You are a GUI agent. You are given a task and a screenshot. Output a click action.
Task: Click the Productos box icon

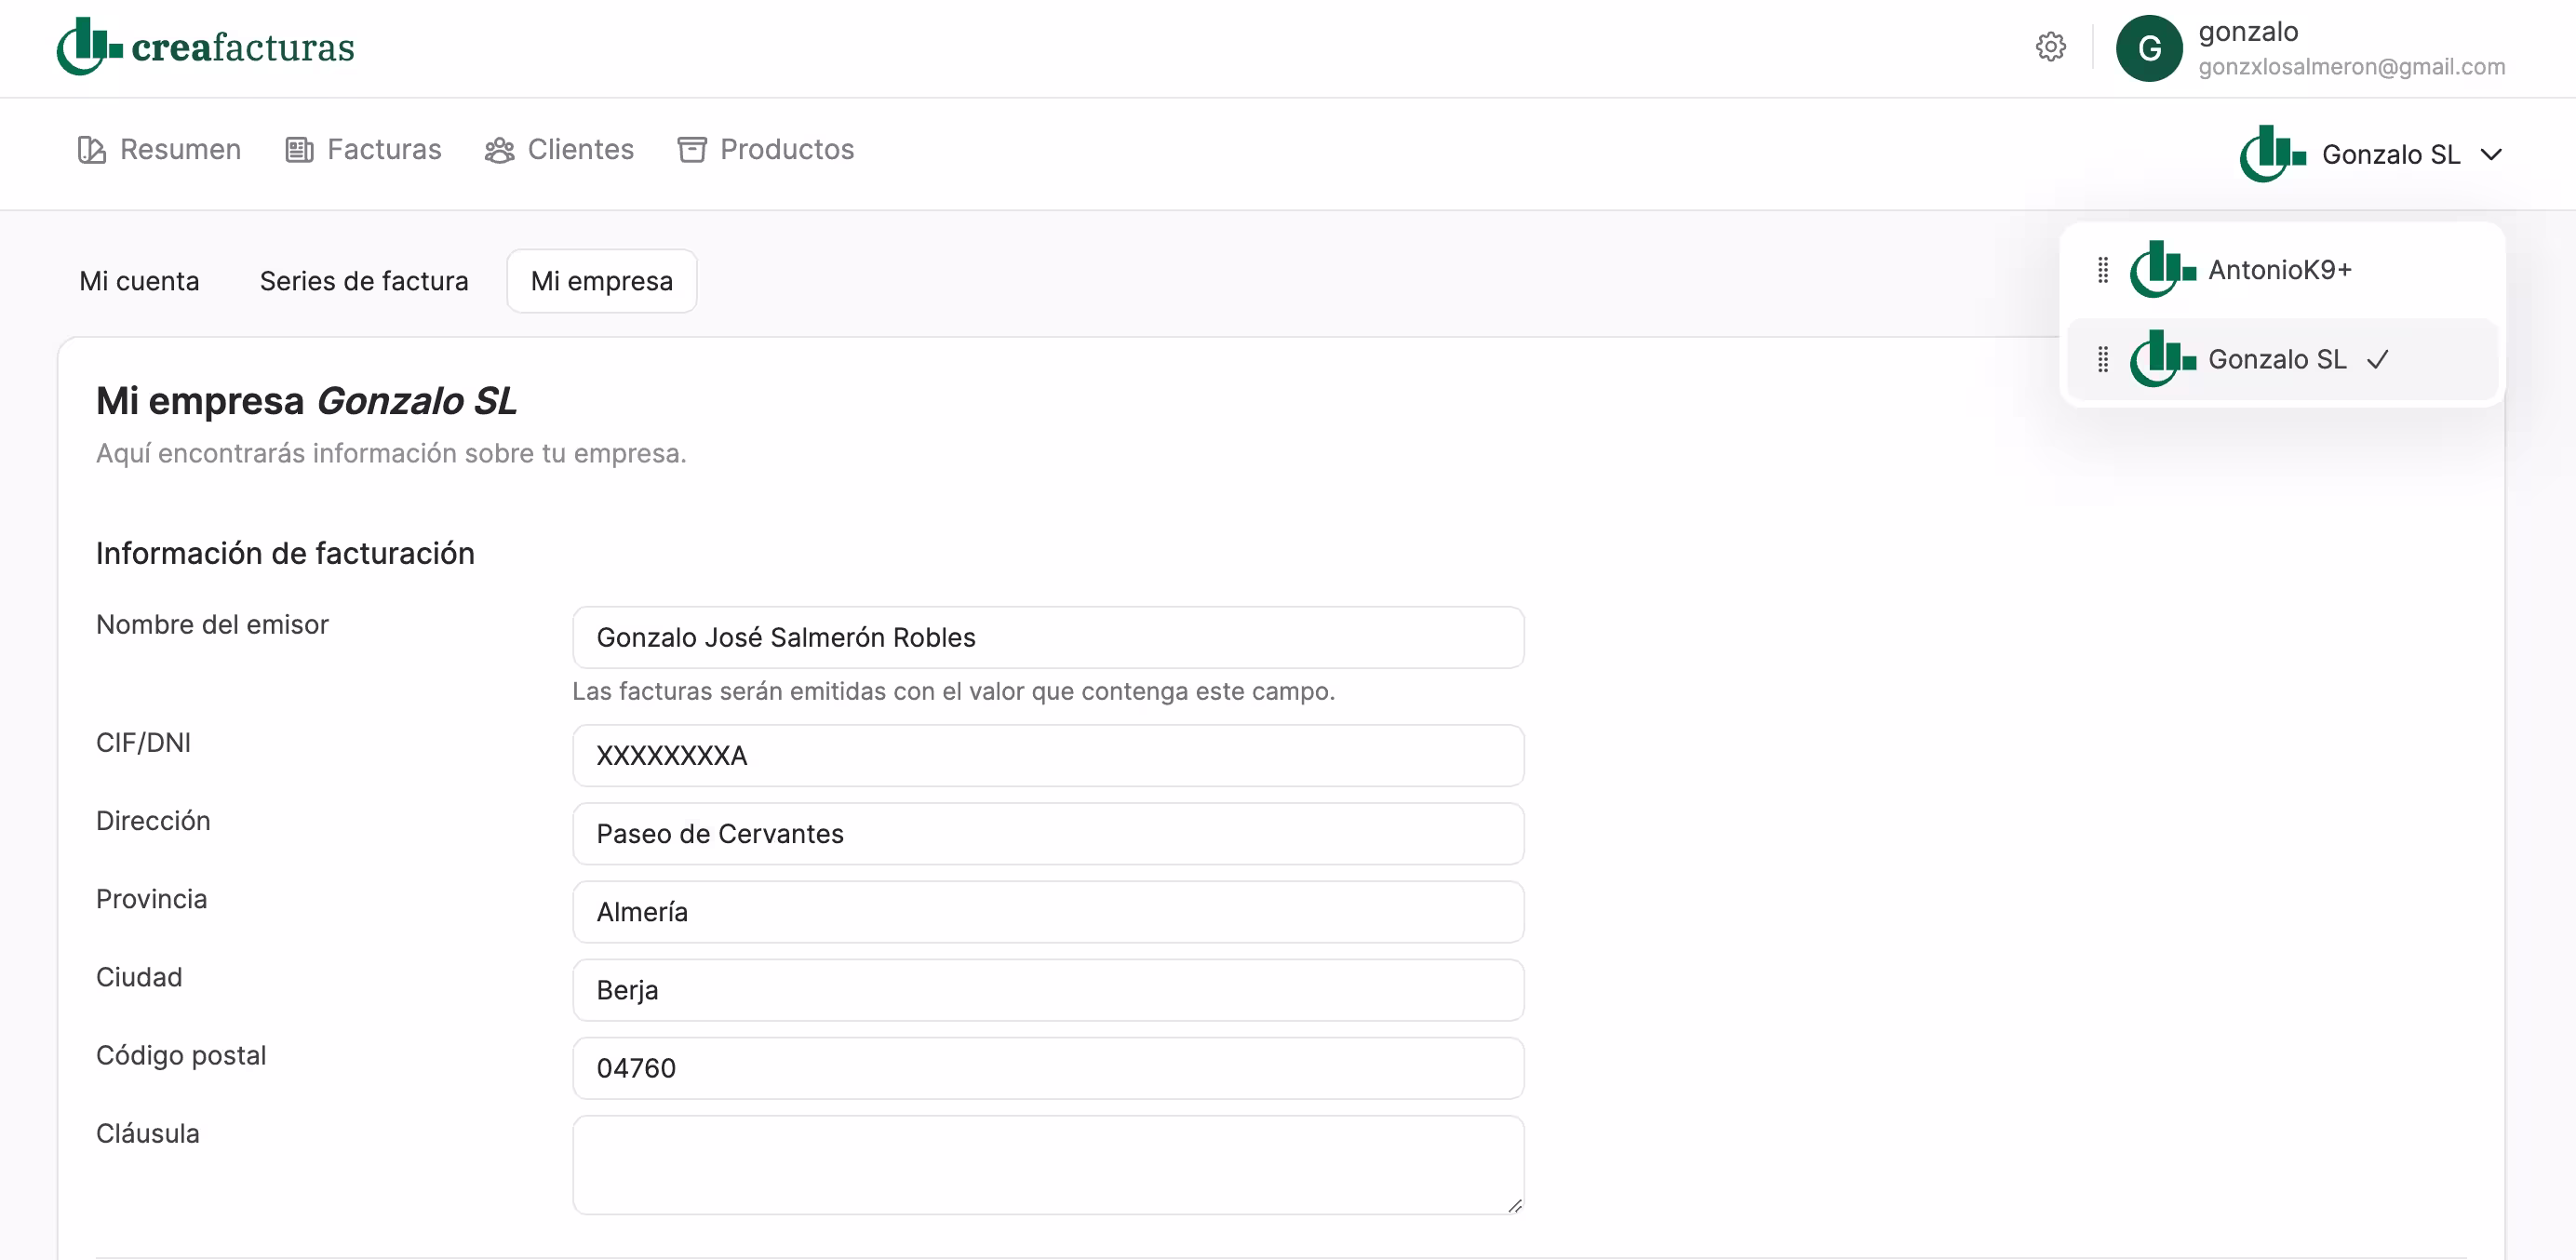pyautogui.click(x=692, y=150)
